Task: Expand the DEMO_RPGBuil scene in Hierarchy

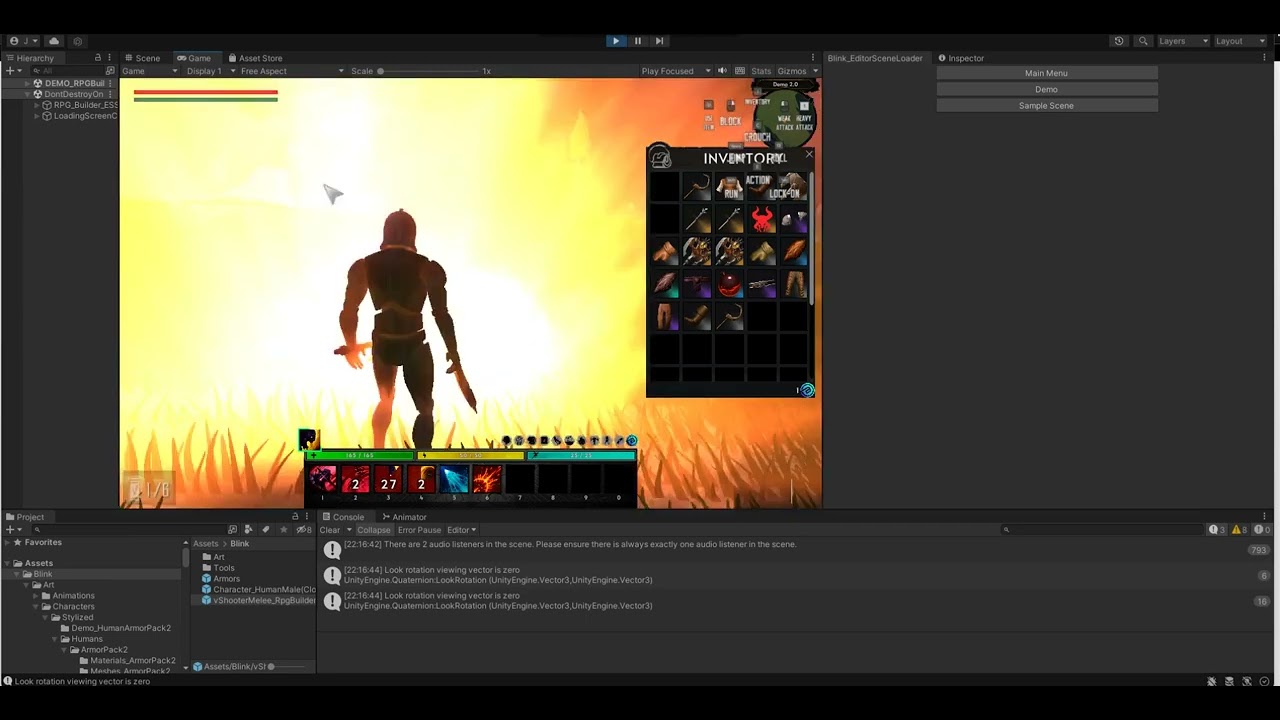Action: point(28,83)
